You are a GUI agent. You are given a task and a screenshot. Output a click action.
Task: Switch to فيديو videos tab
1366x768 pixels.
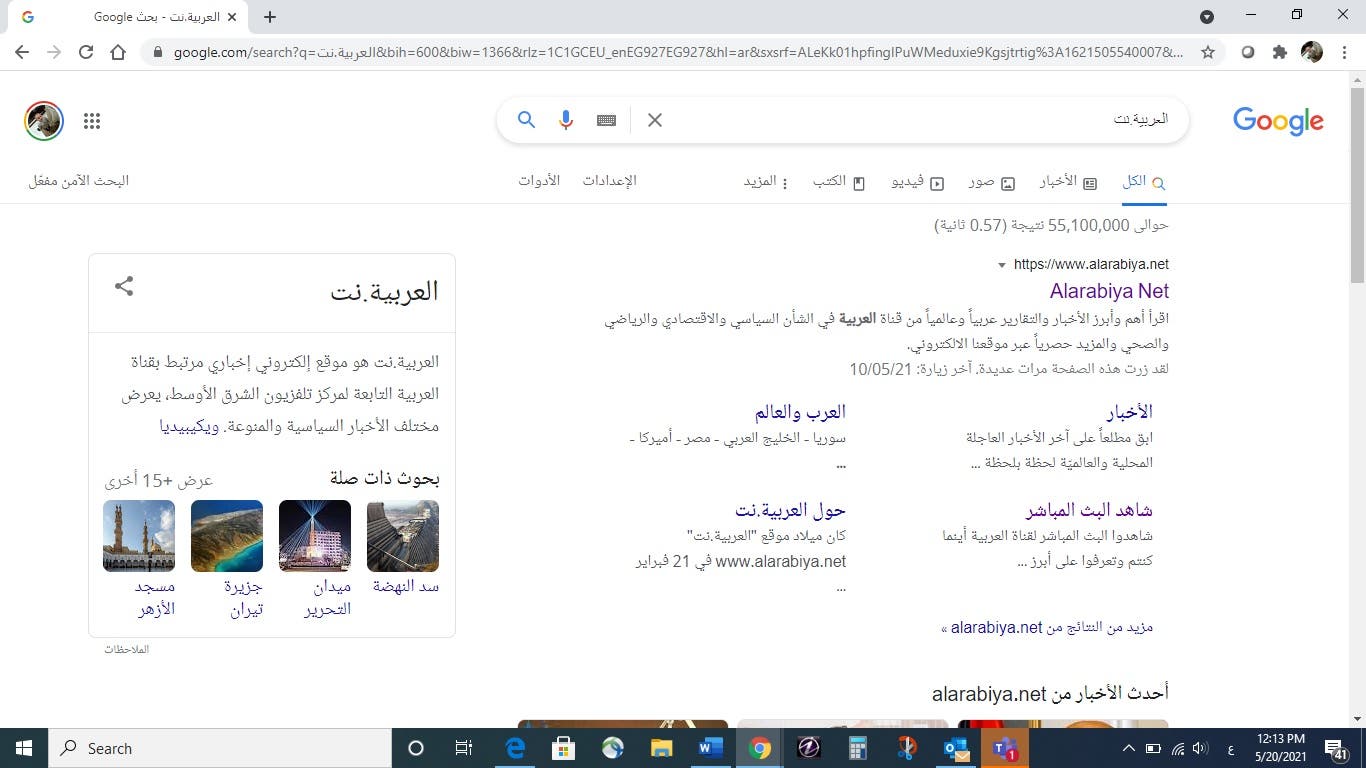918,182
